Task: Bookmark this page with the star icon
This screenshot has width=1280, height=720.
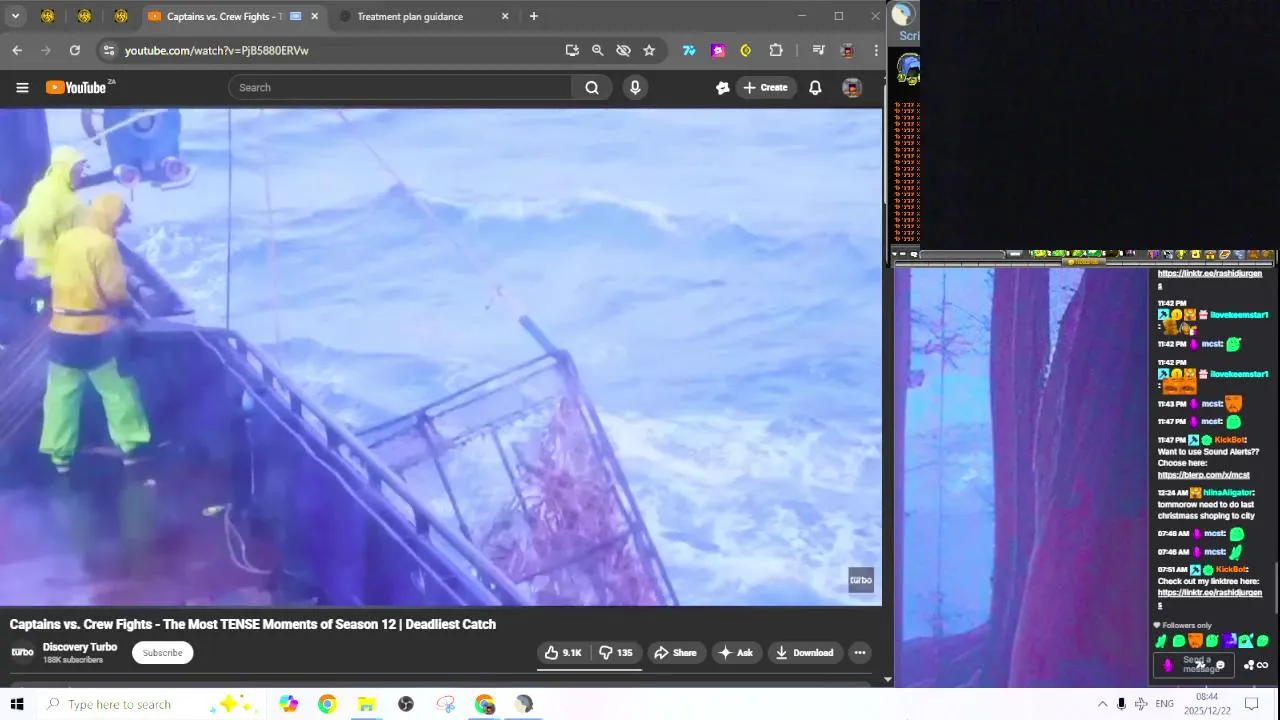Action: click(x=649, y=50)
